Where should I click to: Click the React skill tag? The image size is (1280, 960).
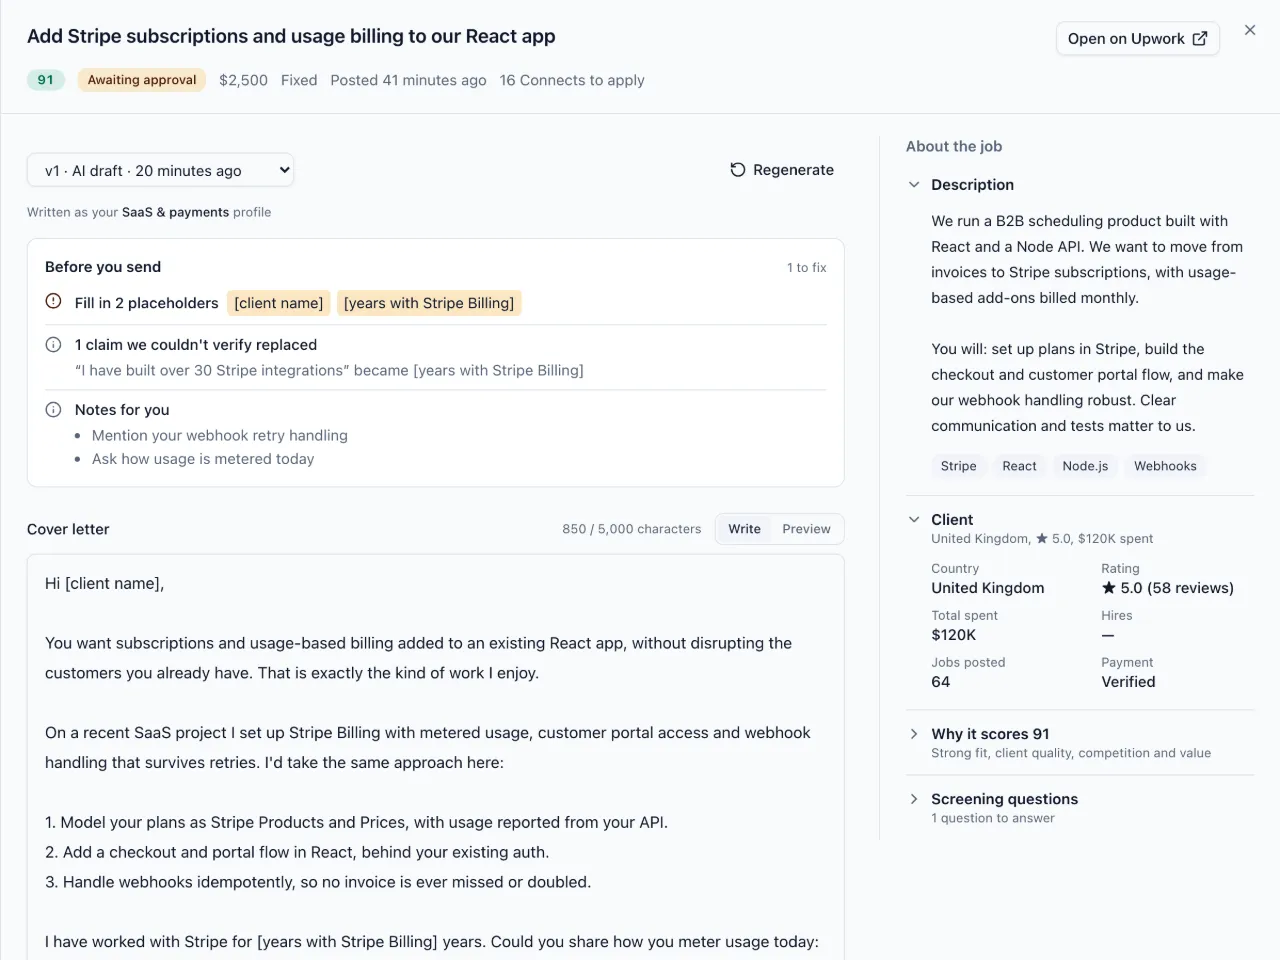click(1019, 466)
